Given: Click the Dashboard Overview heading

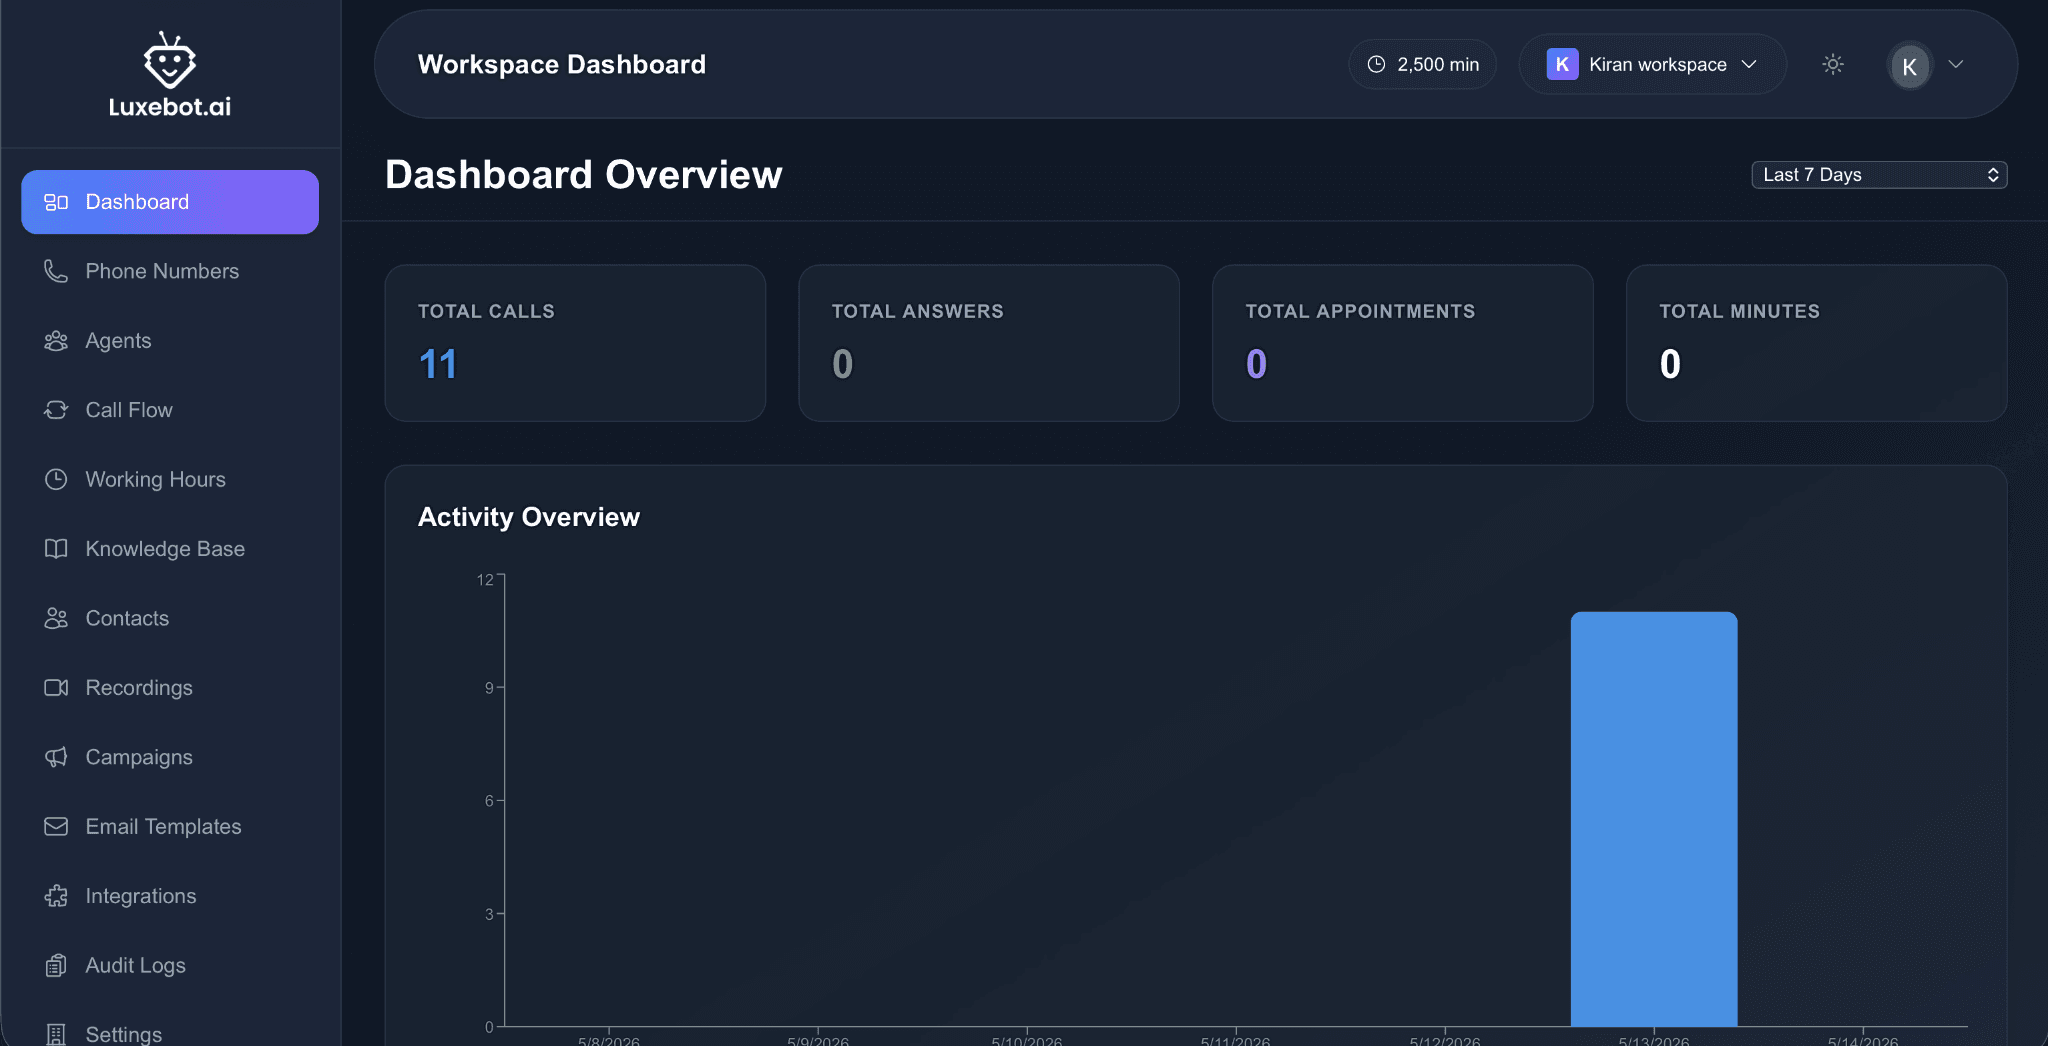Looking at the screenshot, I should (584, 175).
